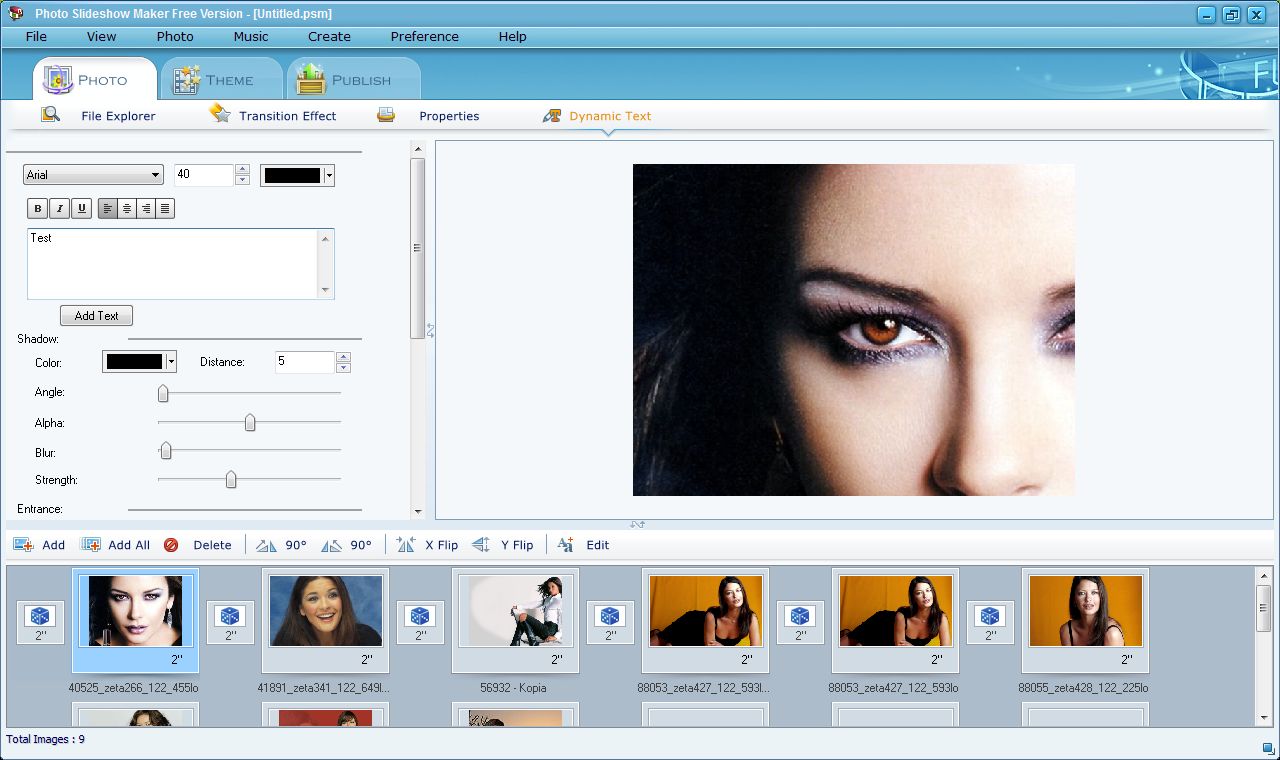This screenshot has height=760, width=1280.
Task: Open the Preference menu
Action: (424, 36)
